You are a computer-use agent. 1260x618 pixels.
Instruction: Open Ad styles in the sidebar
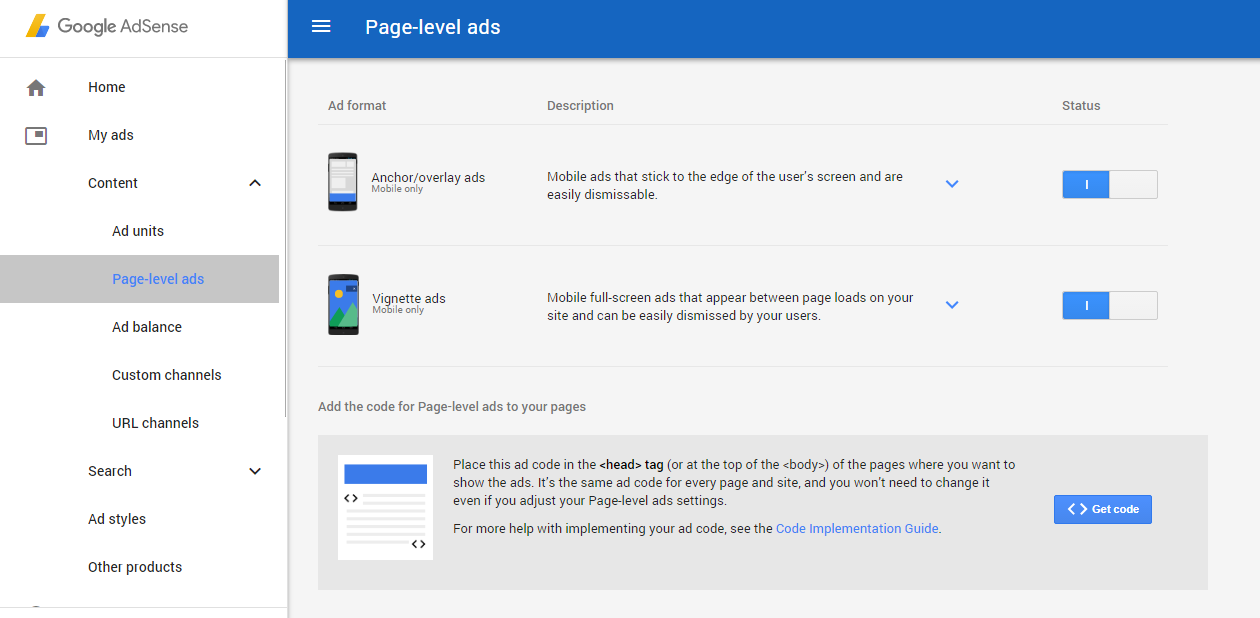pyautogui.click(x=117, y=519)
